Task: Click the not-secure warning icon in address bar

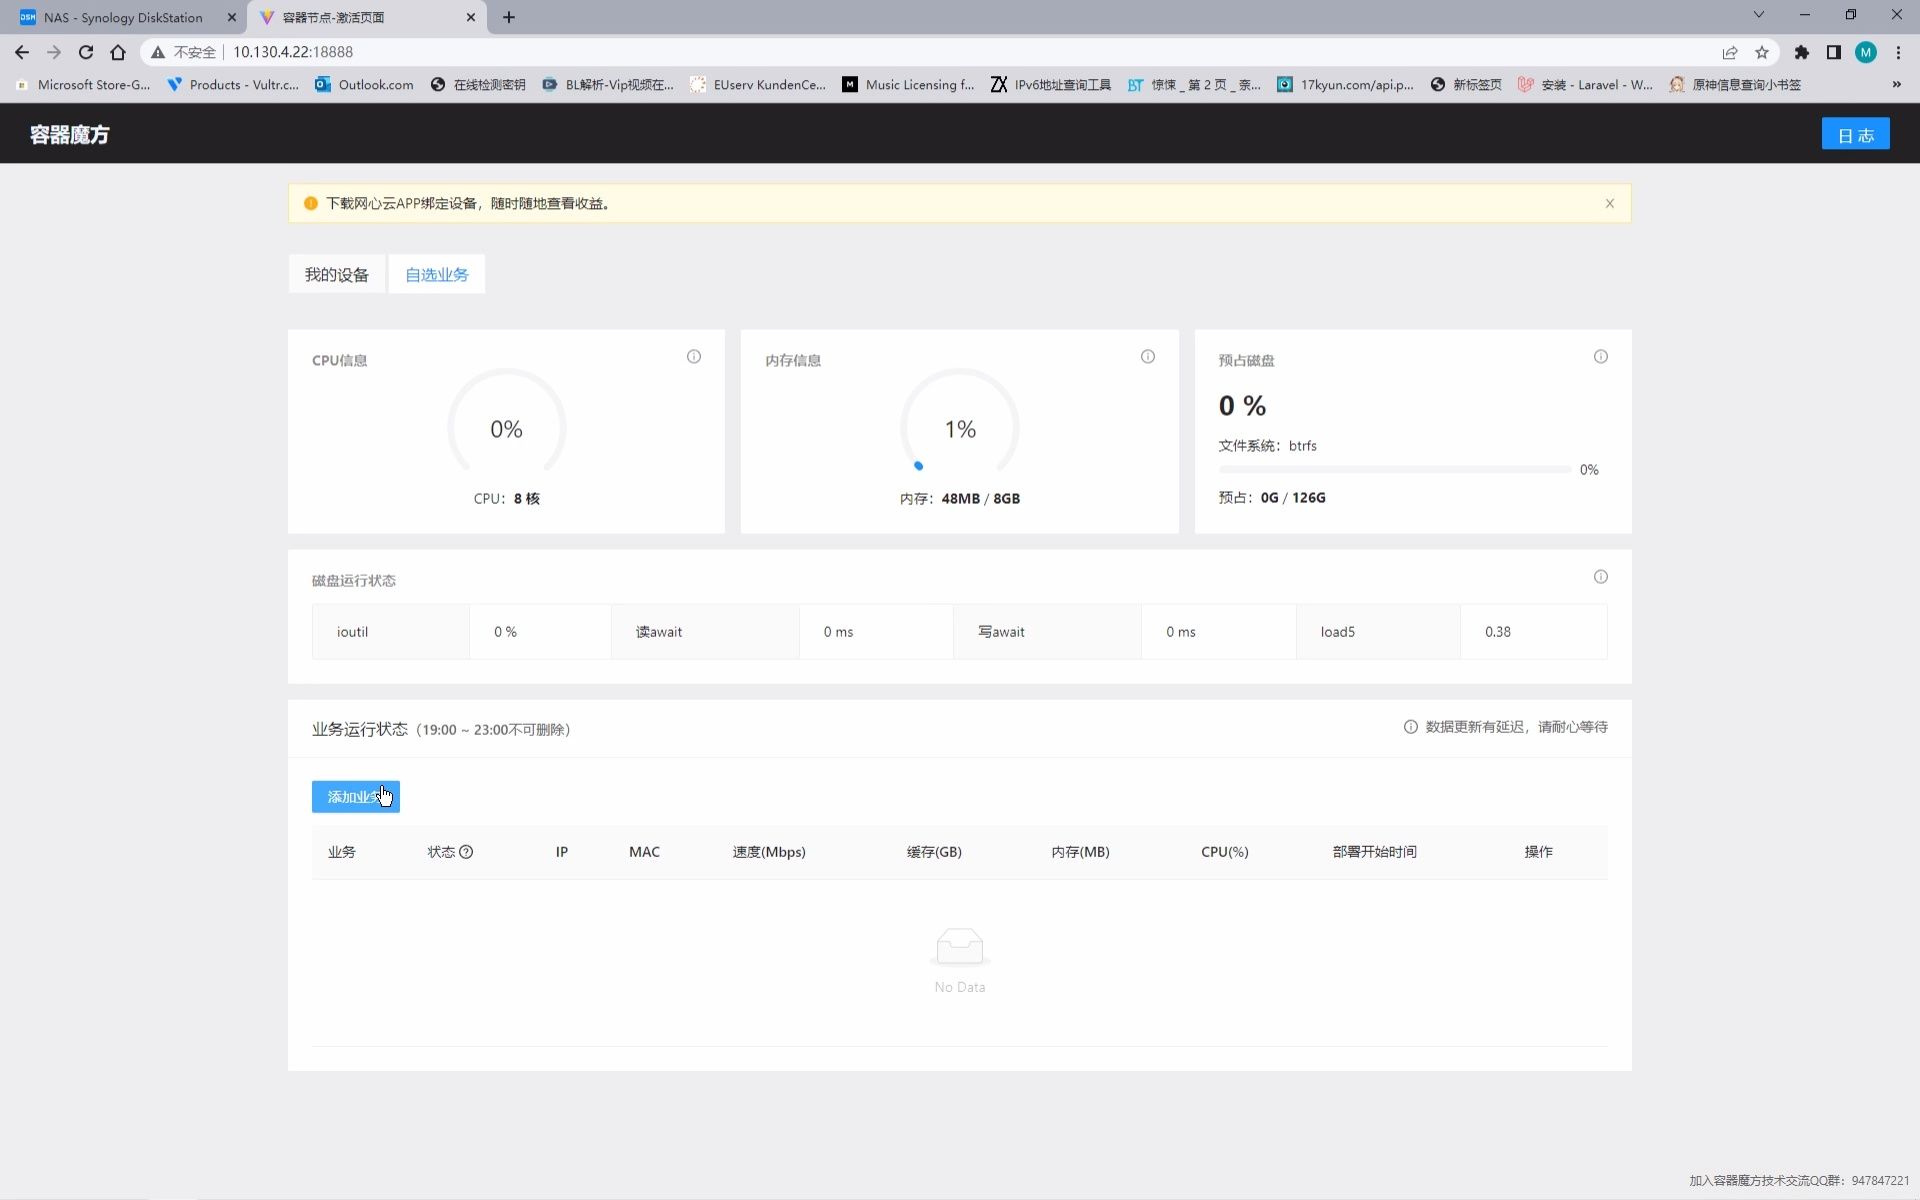Action: pos(158,52)
